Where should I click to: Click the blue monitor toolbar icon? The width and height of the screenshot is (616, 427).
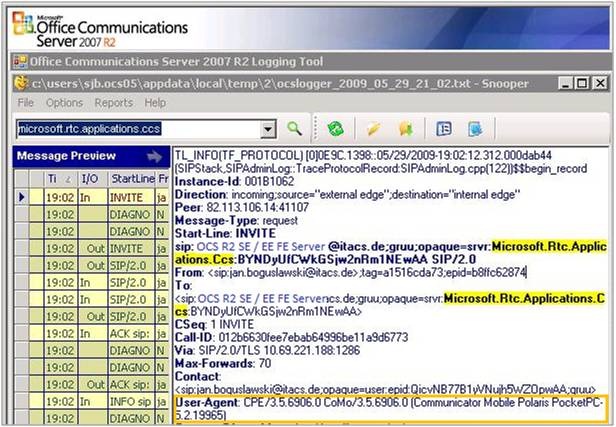(475, 129)
